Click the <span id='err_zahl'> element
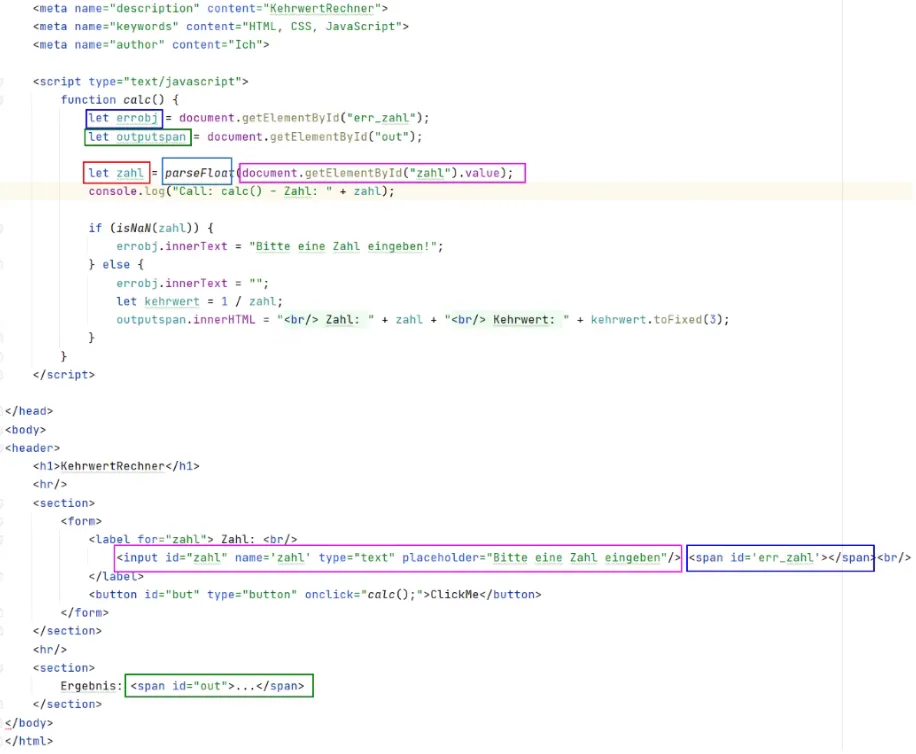The image size is (916, 754). [x=780, y=558]
